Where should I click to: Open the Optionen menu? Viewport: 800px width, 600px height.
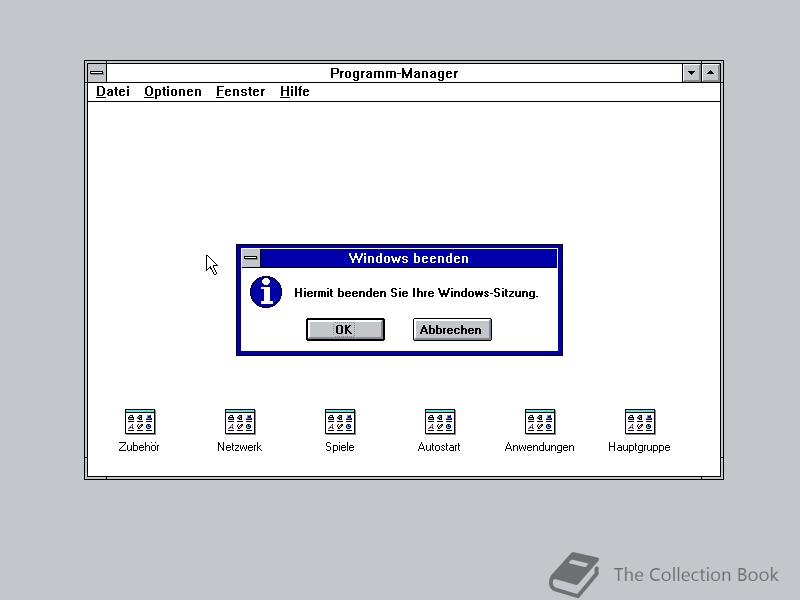(172, 92)
